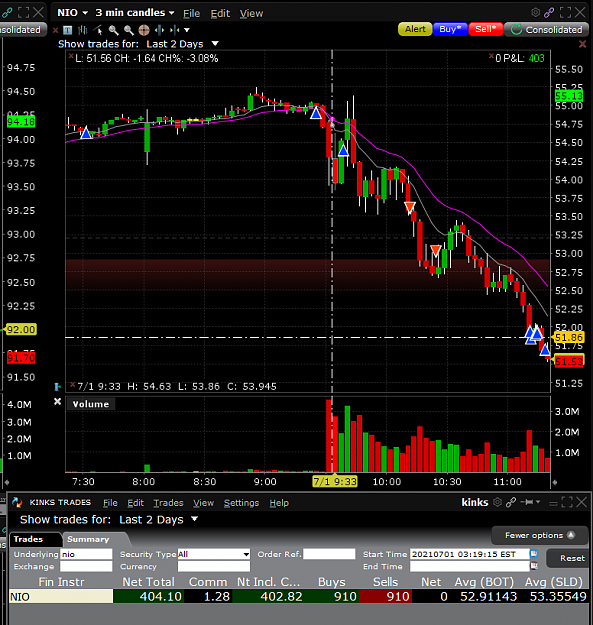Image resolution: width=593 pixels, height=625 pixels.
Task: Open the Security Type dropdown
Action: click(x=214, y=554)
